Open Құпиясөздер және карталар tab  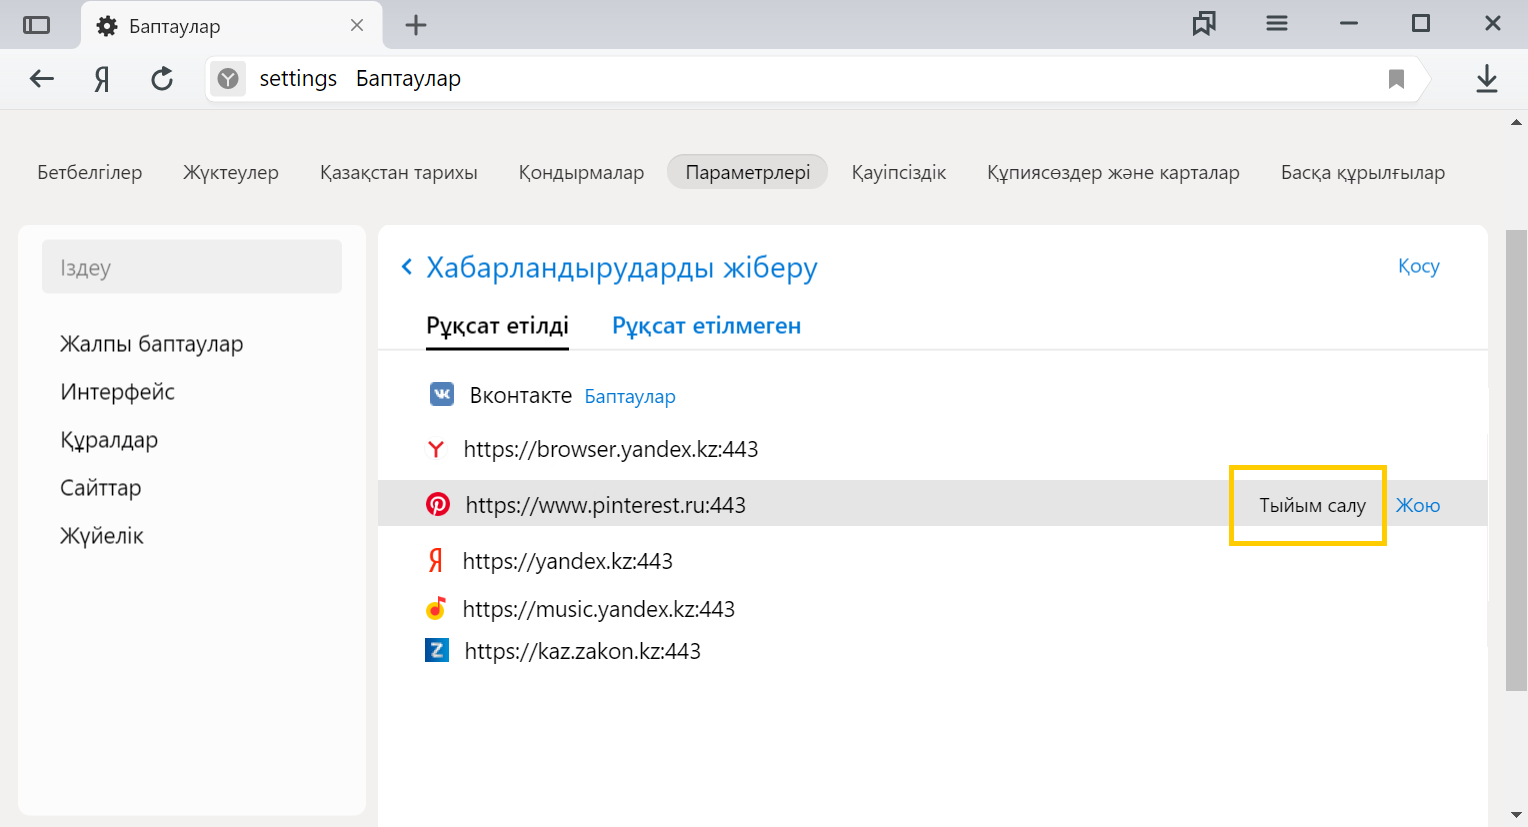click(1113, 172)
